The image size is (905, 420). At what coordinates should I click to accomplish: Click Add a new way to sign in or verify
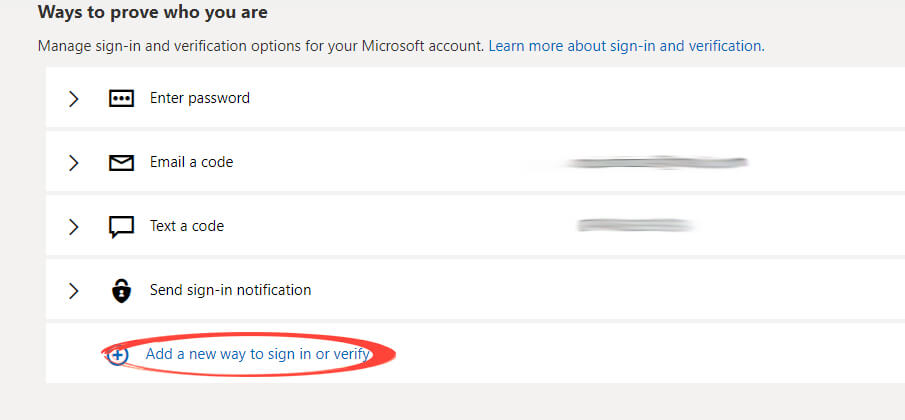click(257, 354)
